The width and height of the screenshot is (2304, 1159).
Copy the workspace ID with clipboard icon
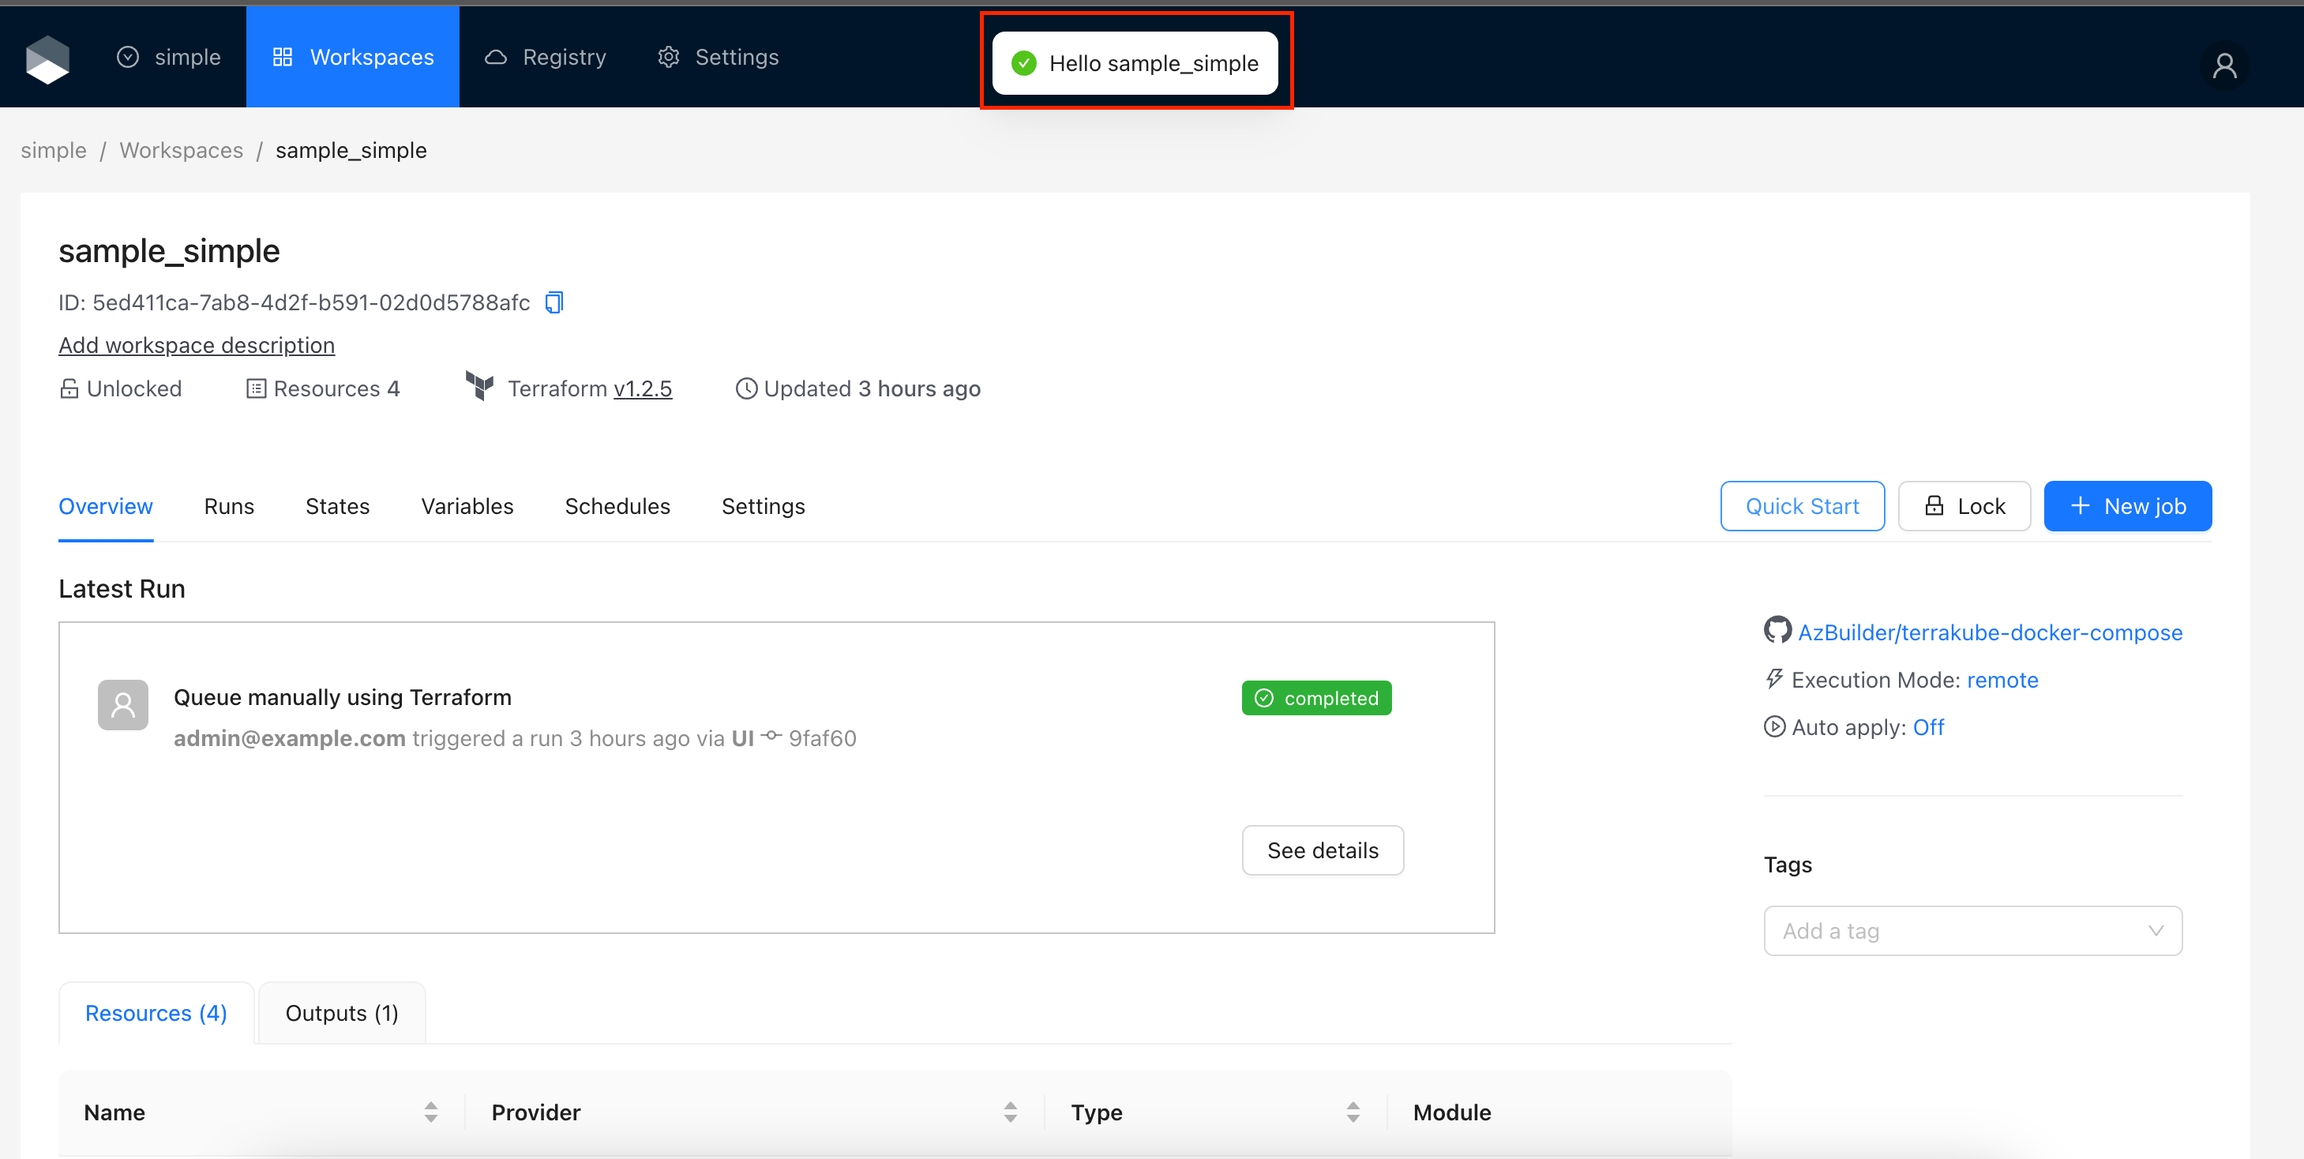[x=554, y=302]
